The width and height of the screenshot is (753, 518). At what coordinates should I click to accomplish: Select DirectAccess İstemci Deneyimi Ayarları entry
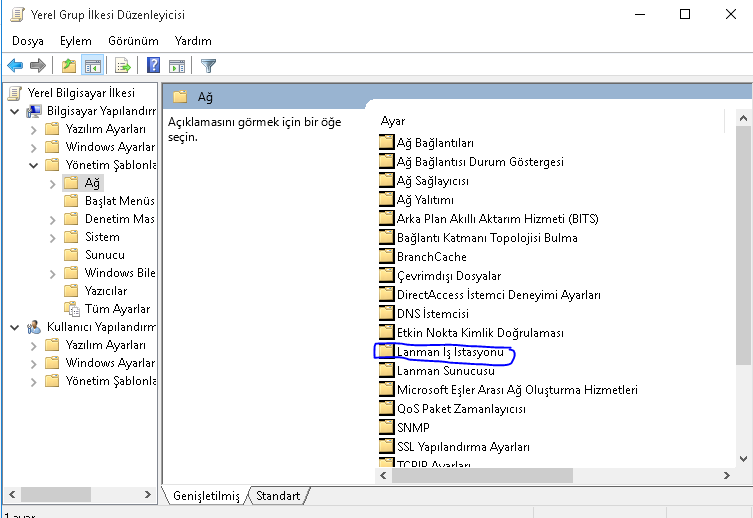498,295
